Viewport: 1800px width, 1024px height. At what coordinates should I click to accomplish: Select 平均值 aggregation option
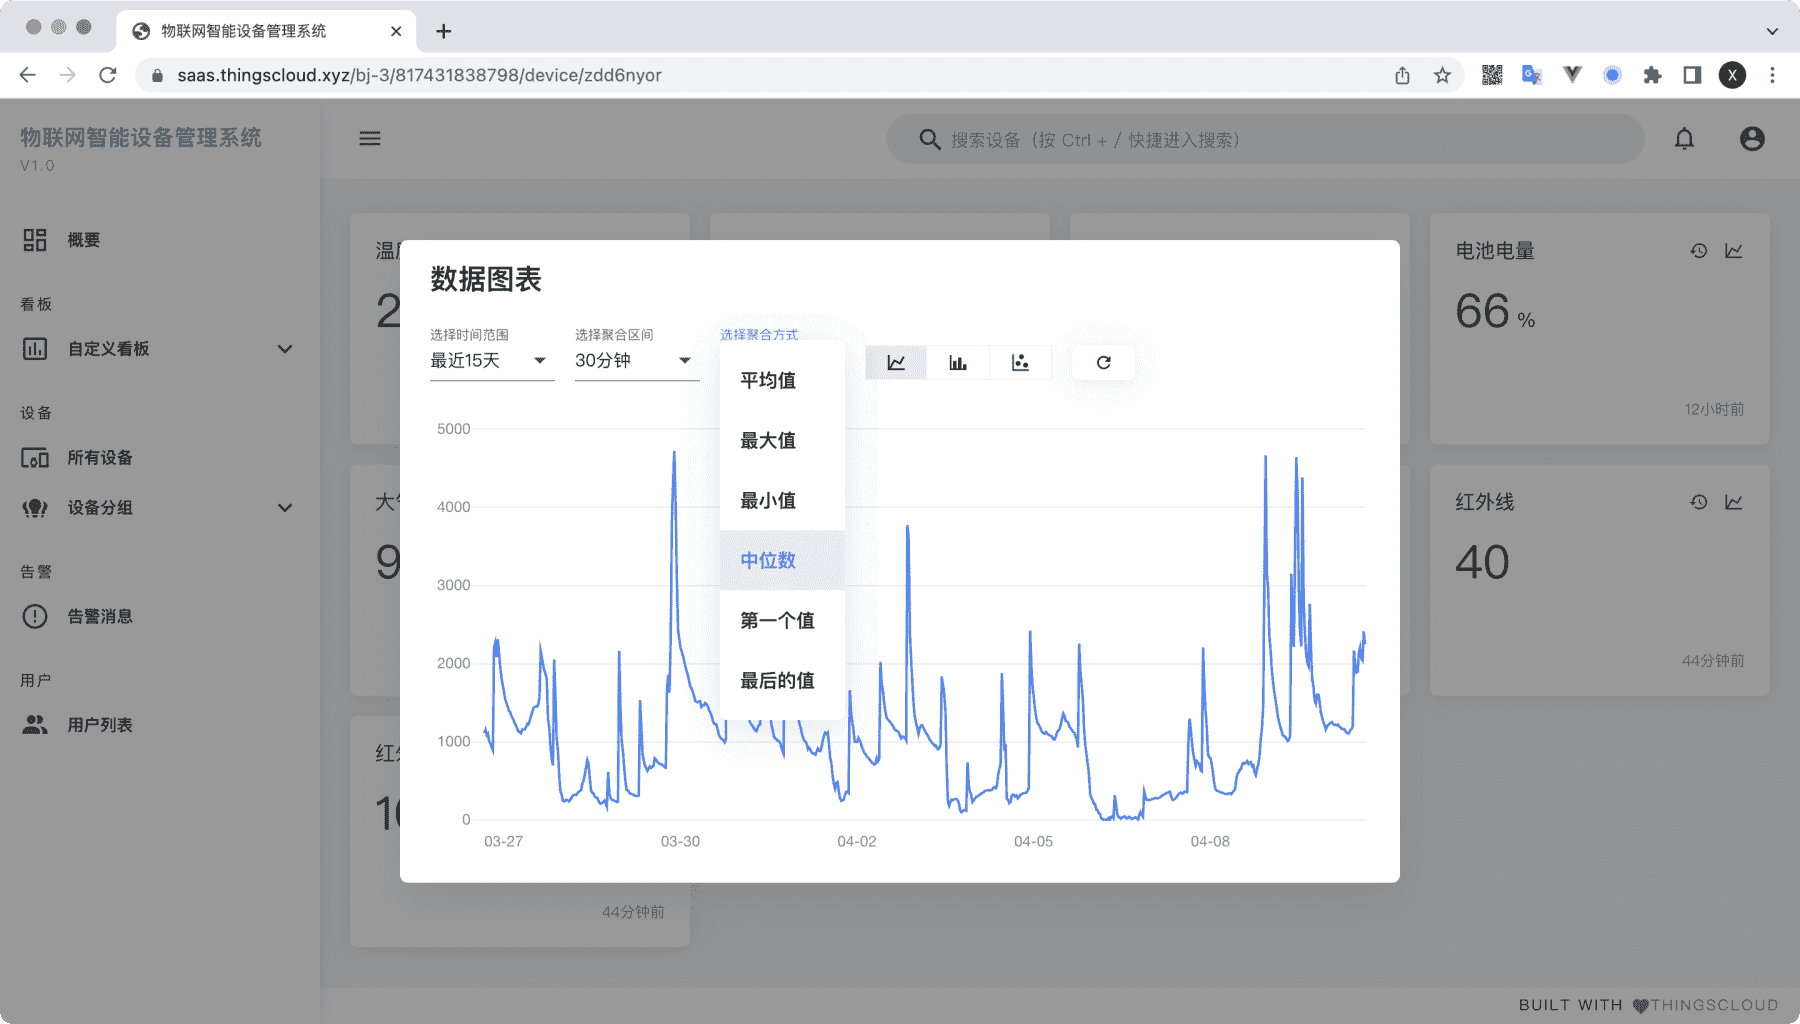point(768,380)
